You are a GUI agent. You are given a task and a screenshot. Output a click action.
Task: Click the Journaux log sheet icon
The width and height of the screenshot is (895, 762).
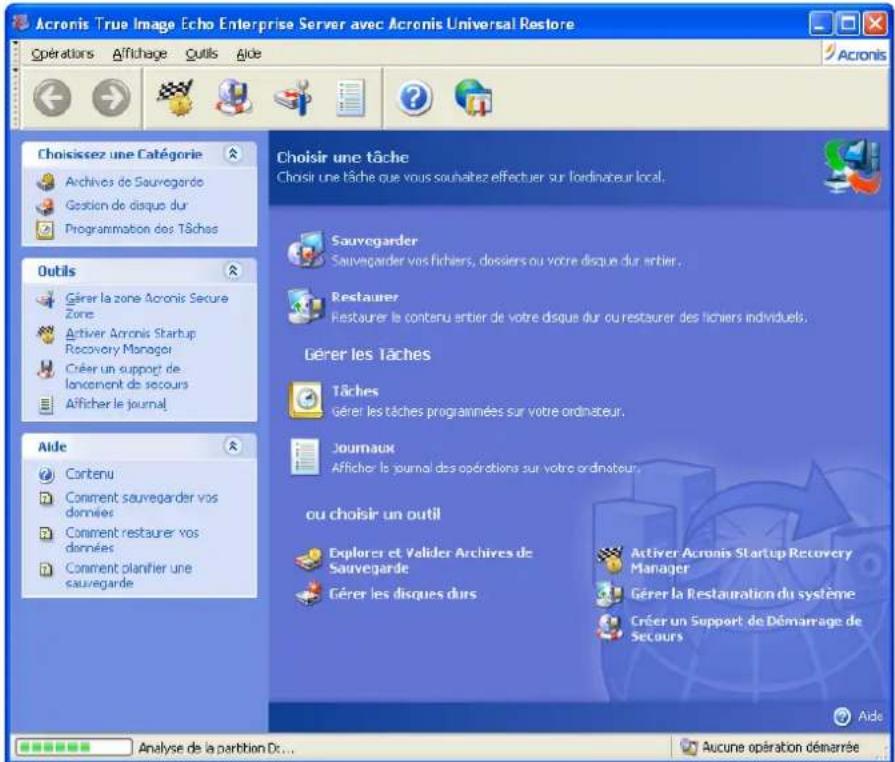click(305, 457)
